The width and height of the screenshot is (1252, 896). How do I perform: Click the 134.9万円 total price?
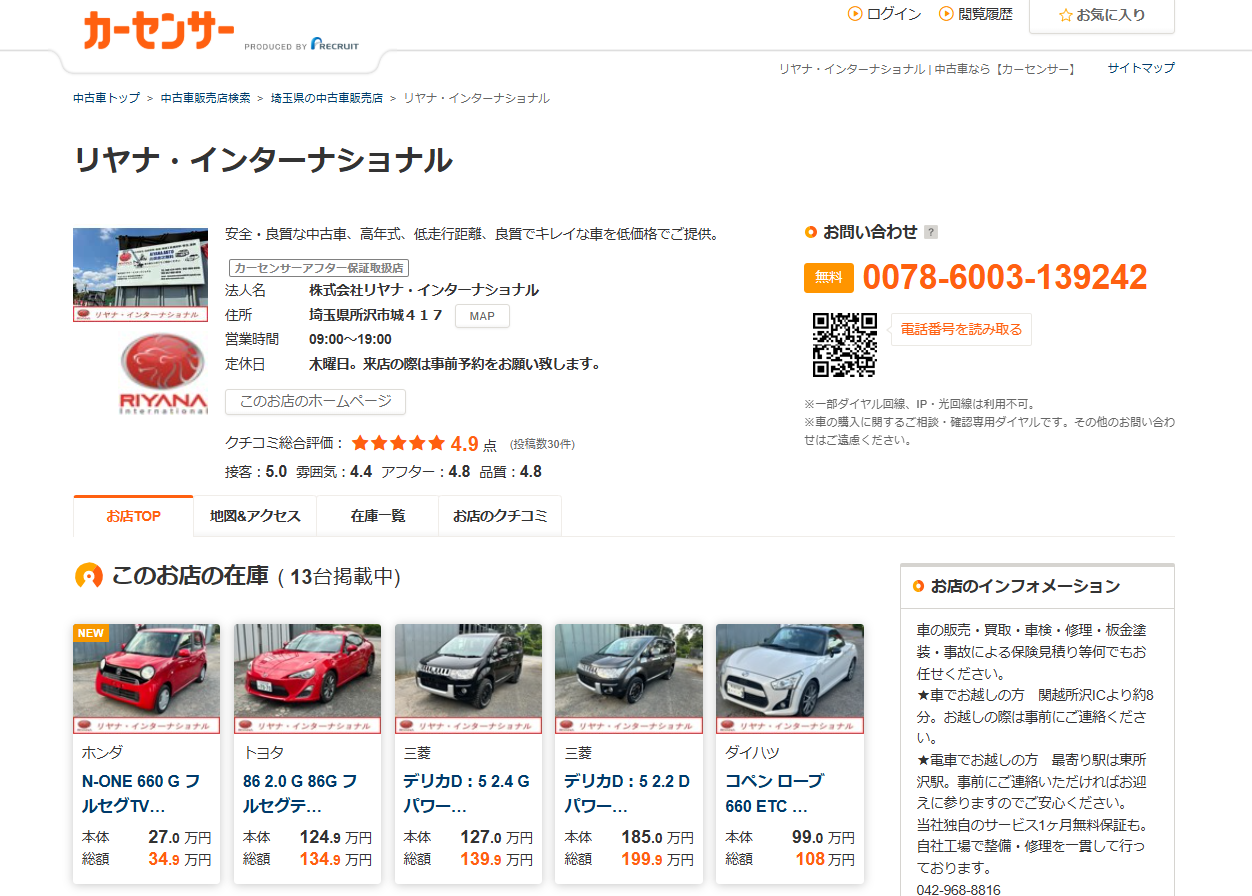pyautogui.click(x=335, y=859)
